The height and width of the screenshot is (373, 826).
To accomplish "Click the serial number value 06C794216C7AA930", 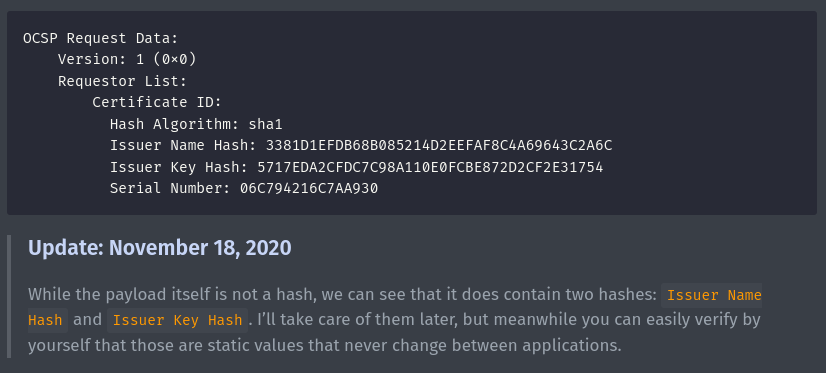I will coord(309,188).
